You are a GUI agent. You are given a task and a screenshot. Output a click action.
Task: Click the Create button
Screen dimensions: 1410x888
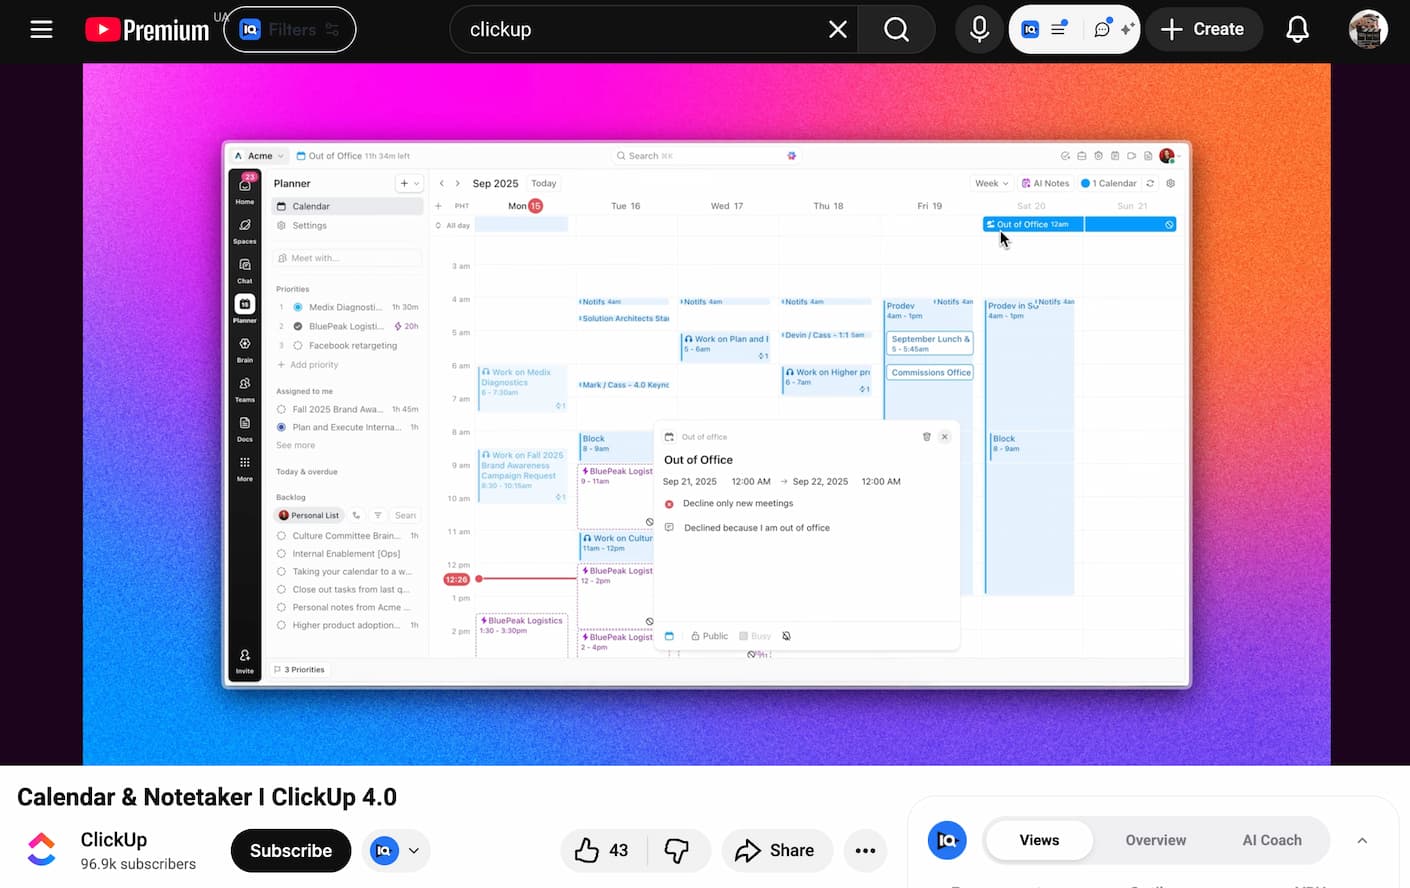tap(1203, 29)
